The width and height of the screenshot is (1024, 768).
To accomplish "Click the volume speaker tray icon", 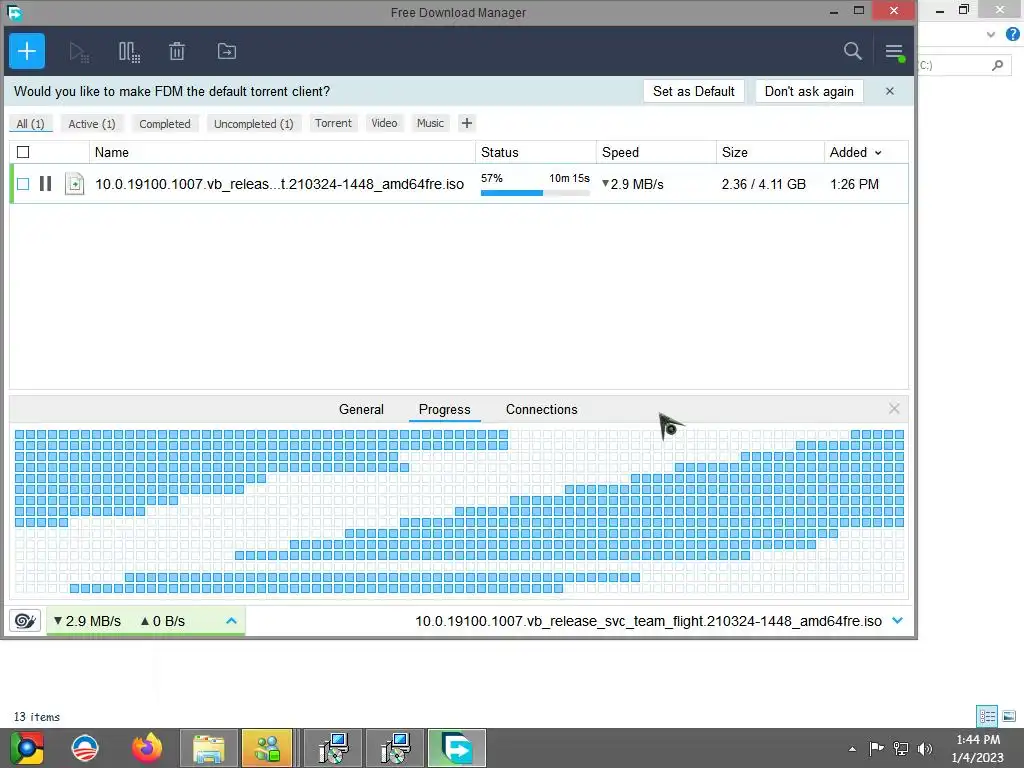I will [x=925, y=748].
